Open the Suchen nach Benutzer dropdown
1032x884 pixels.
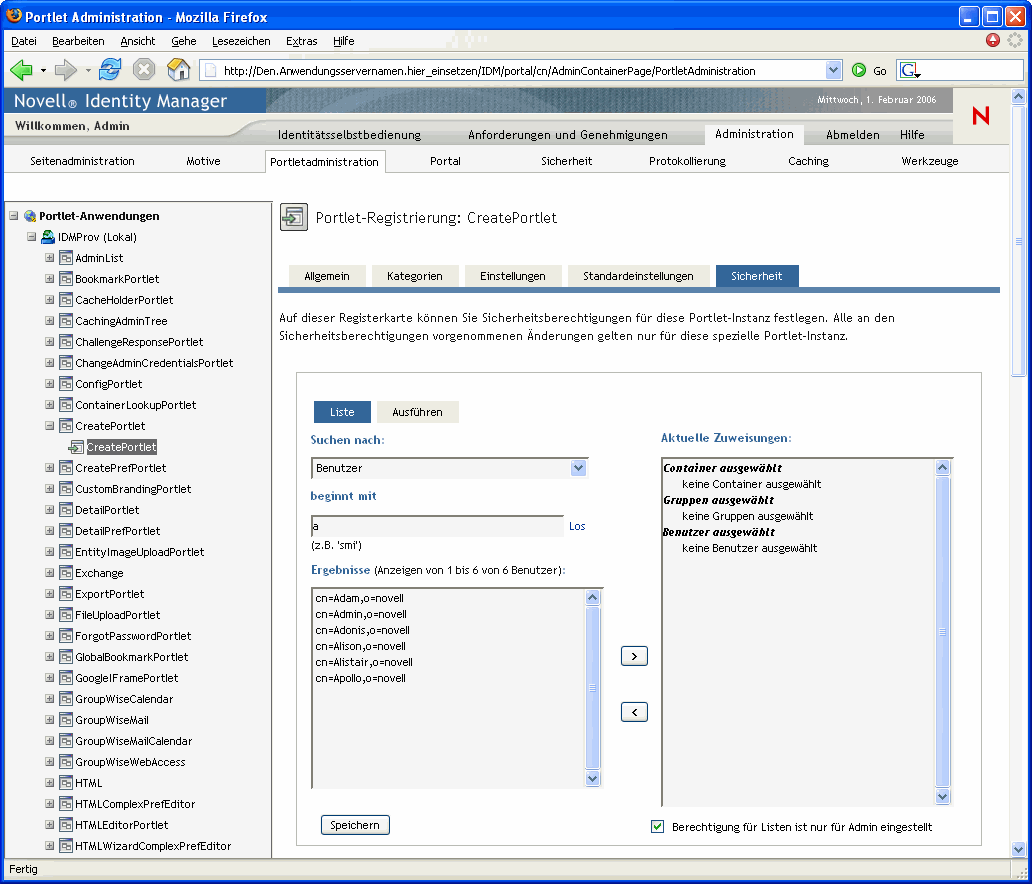coord(578,468)
